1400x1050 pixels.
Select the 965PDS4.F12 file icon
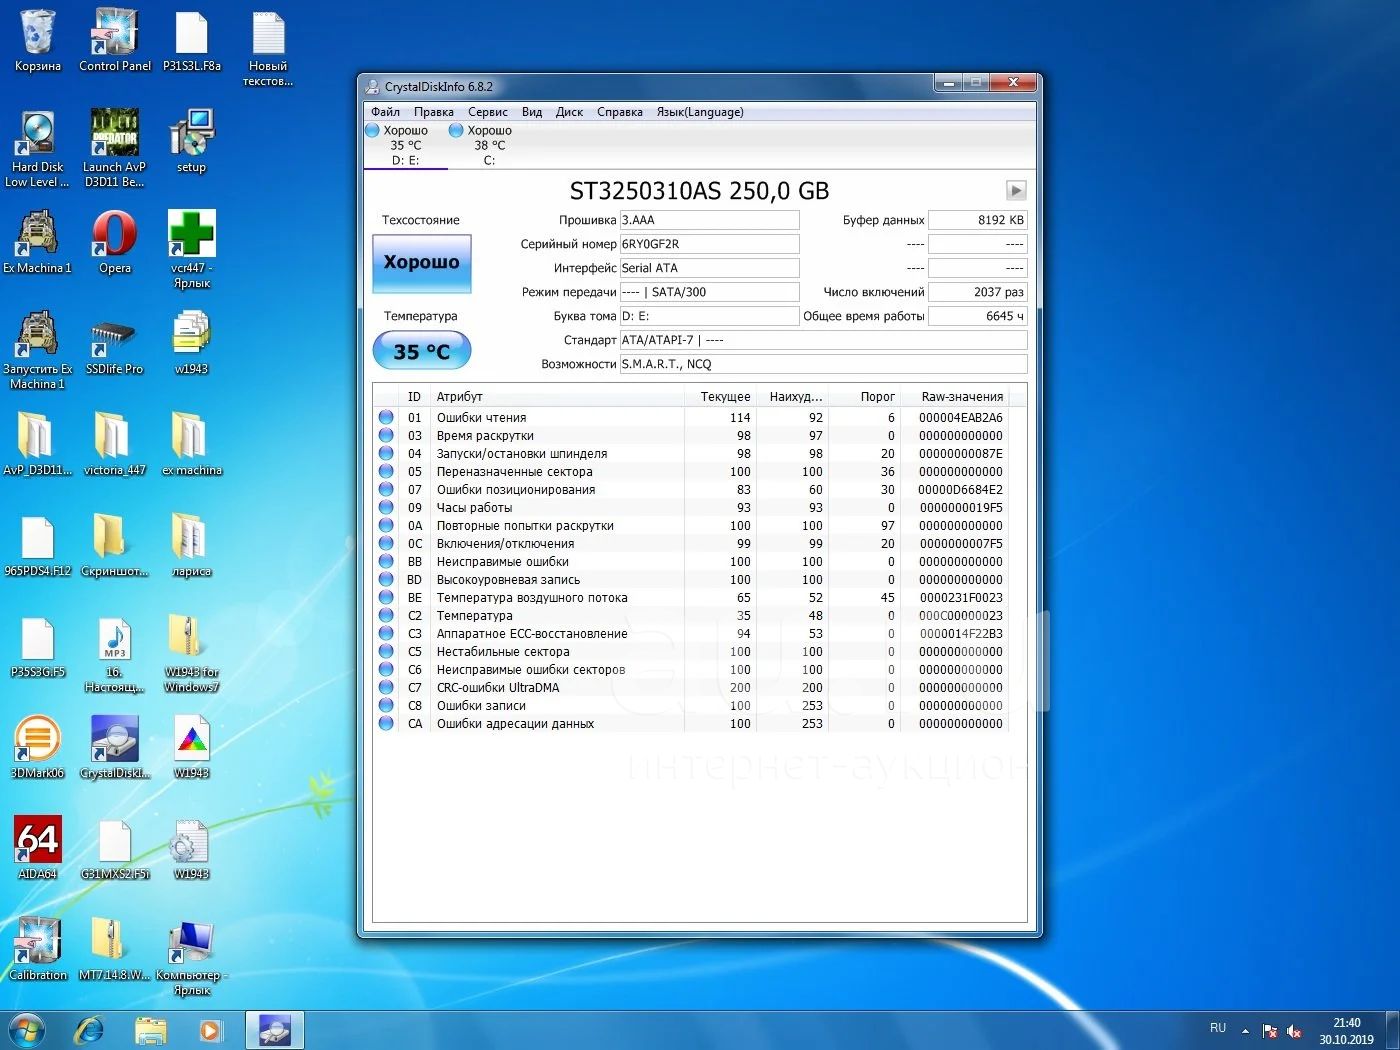(37, 545)
